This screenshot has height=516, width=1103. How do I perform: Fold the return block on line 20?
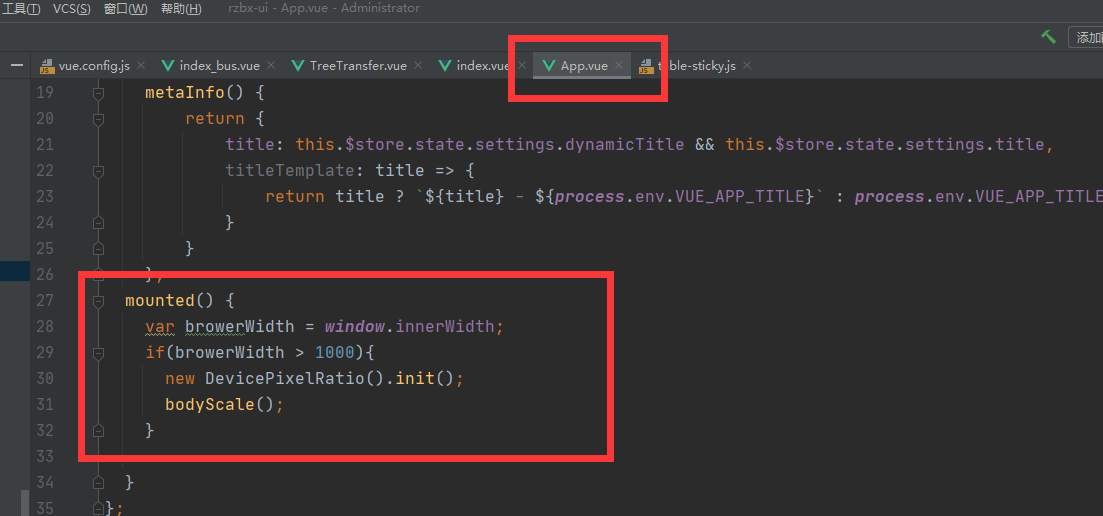coord(98,119)
